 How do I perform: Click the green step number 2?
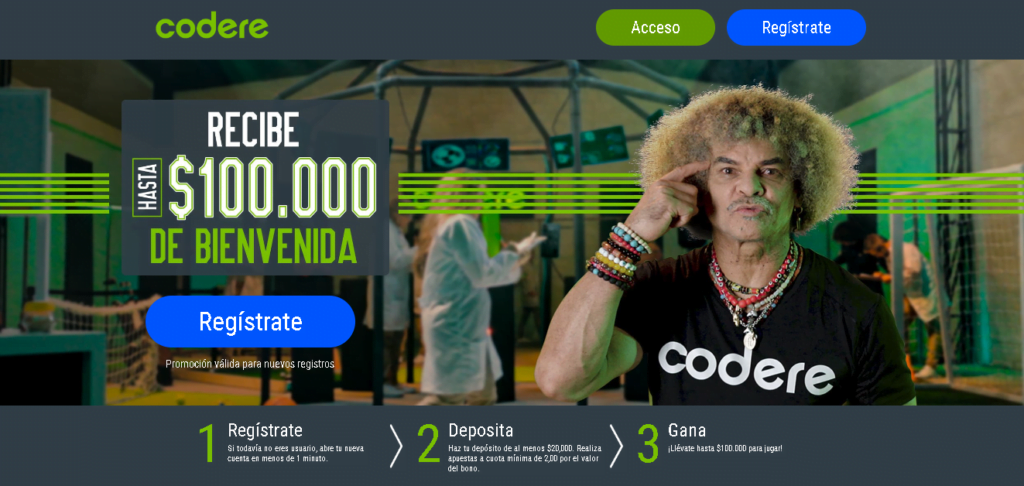pyautogui.click(x=428, y=444)
